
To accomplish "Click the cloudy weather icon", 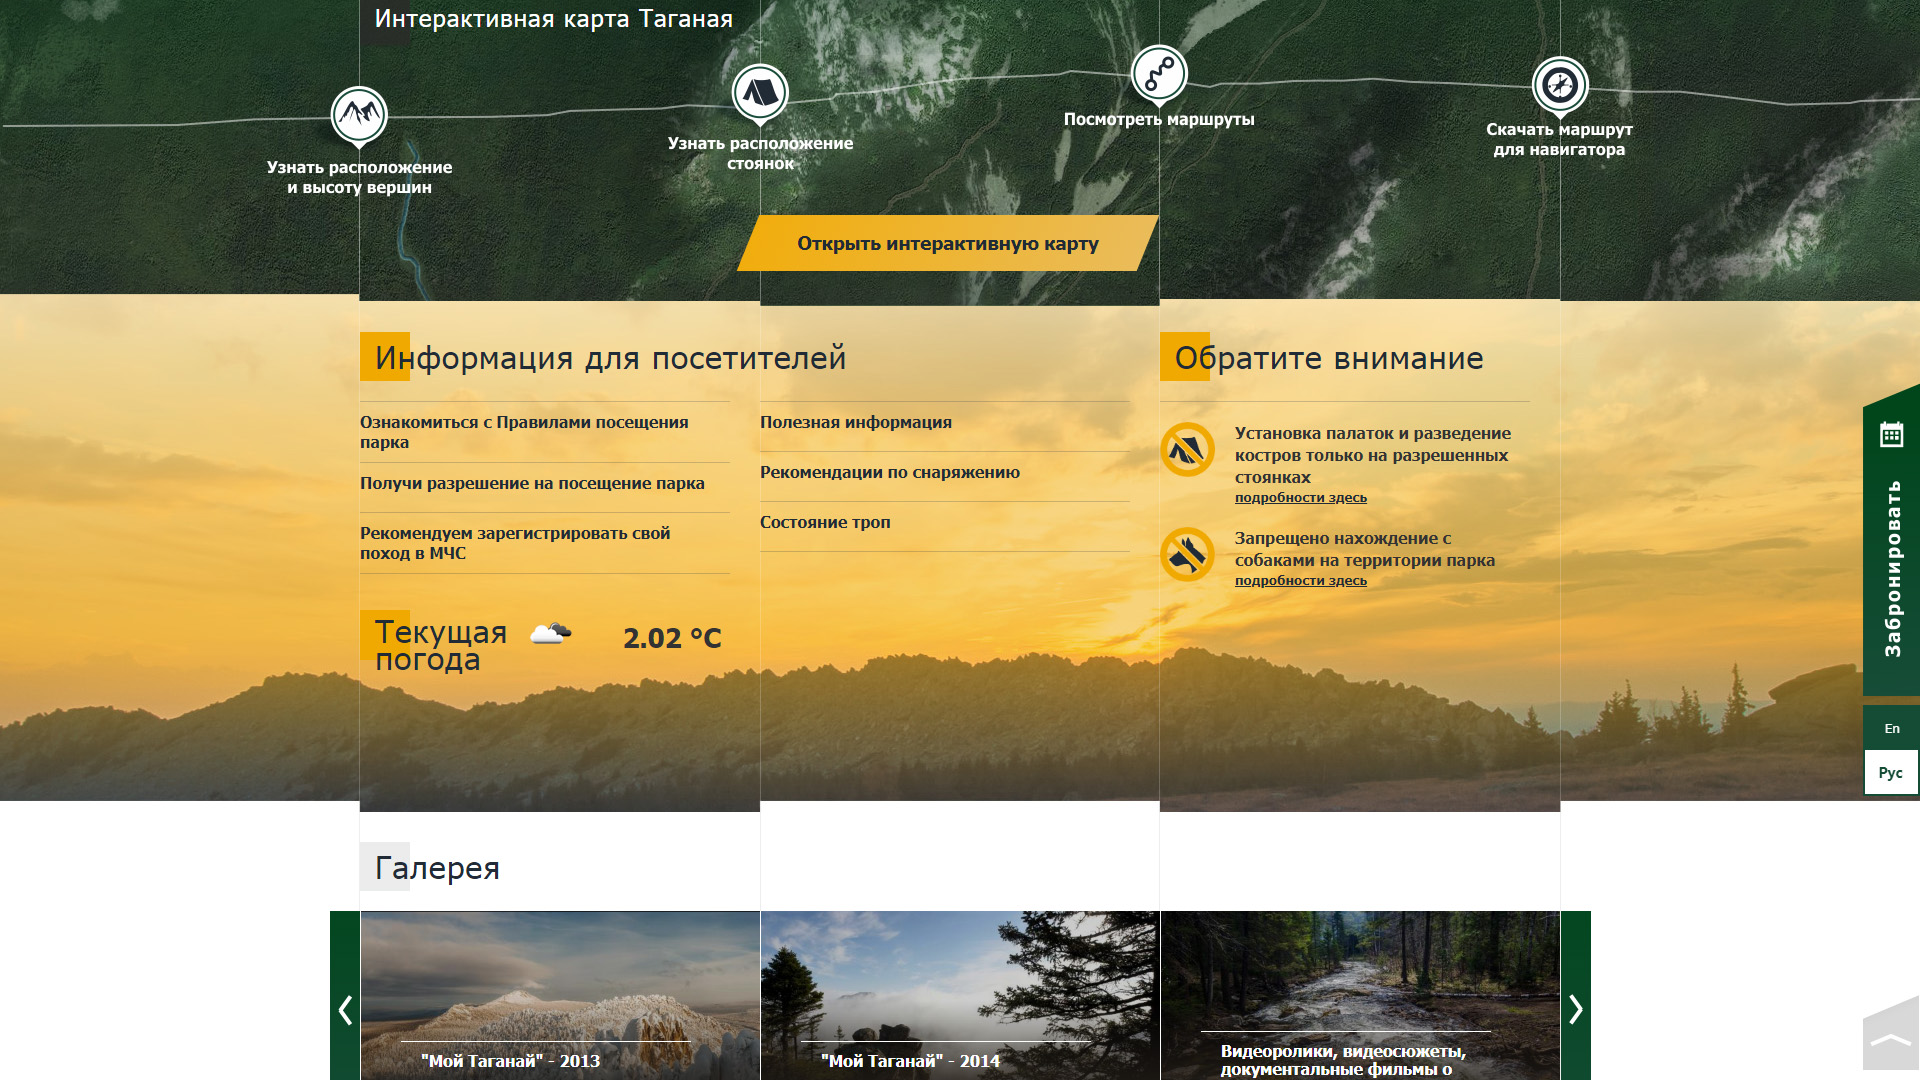I will click(x=550, y=633).
